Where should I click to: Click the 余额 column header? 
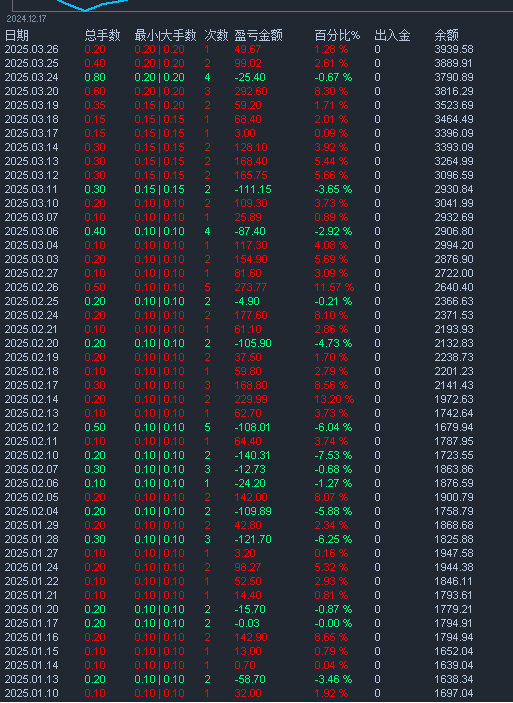446,35
